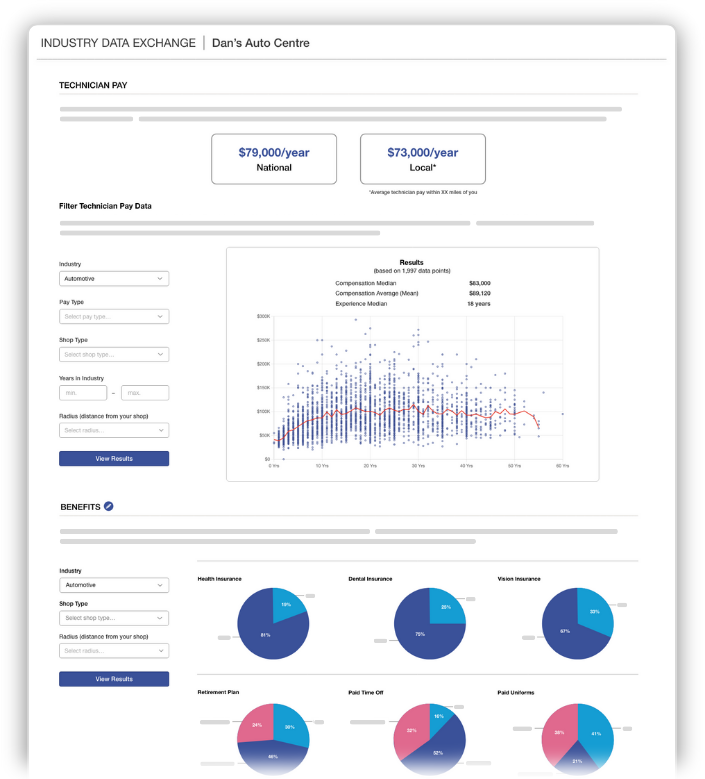
Task: Click the Experience Median 18 years value
Action: [478, 304]
